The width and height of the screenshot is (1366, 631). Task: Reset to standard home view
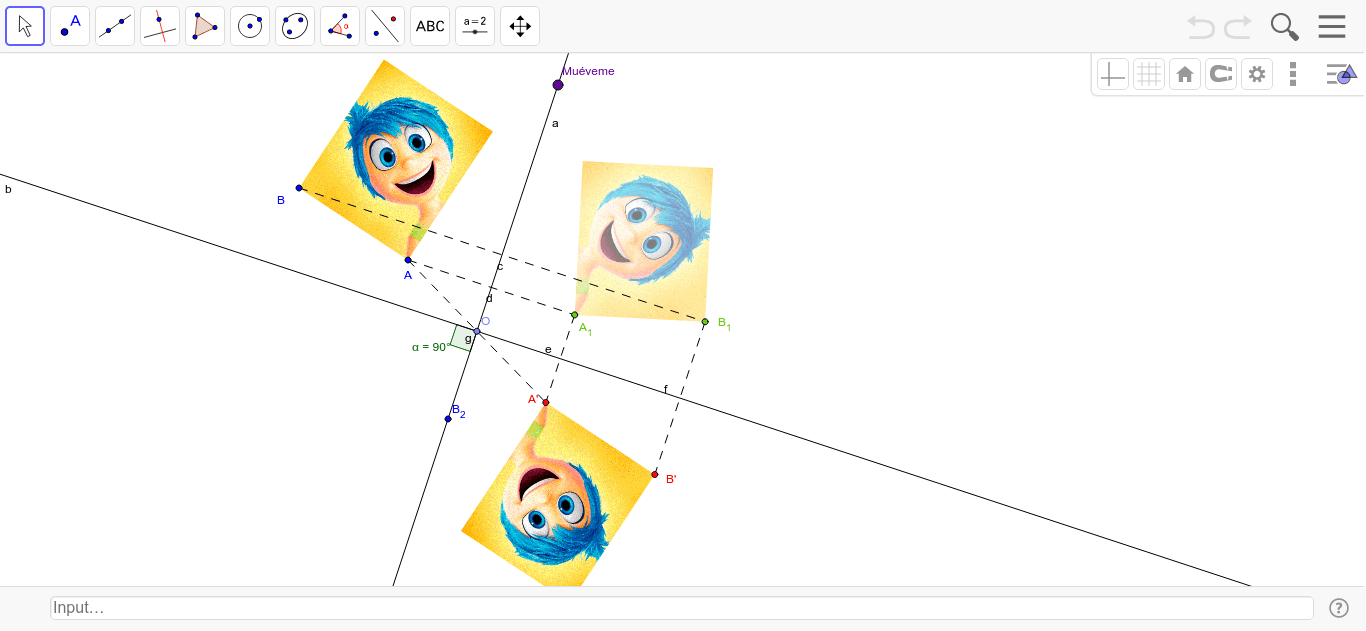[1185, 74]
